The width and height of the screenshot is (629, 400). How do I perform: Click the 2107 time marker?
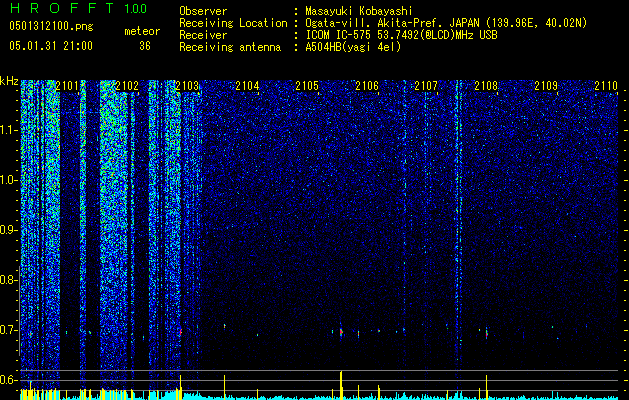426,86
